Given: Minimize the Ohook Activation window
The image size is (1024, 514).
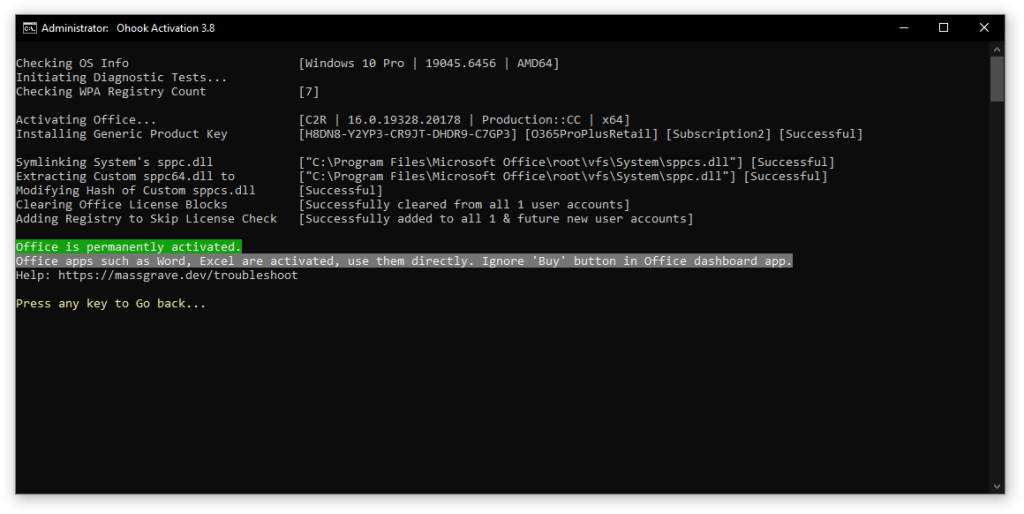Looking at the screenshot, I should pos(897,28).
